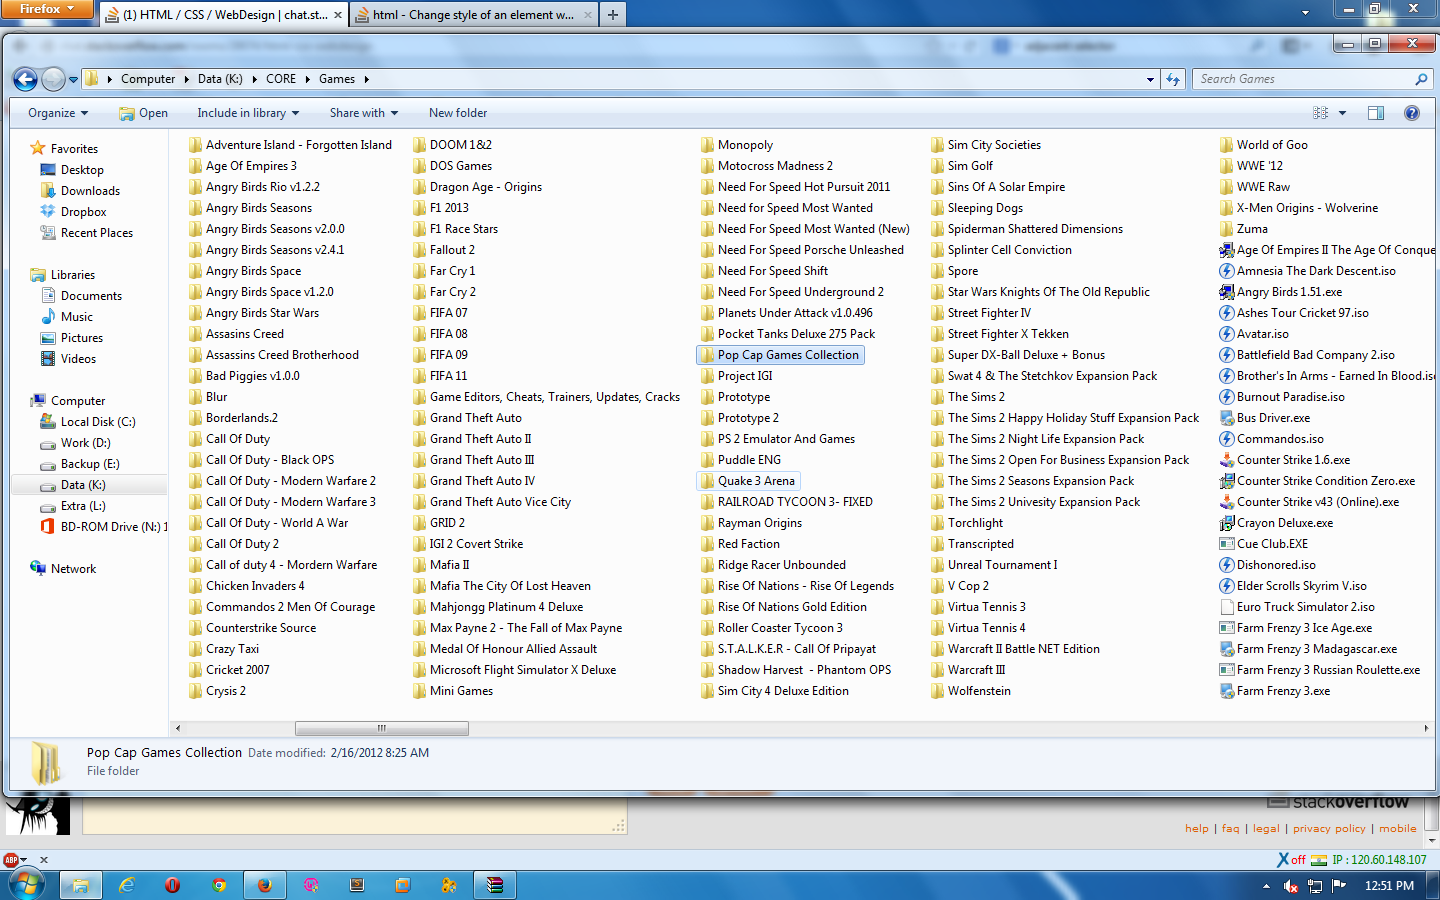Viewport: 1440px width, 900px height.
Task: Expand the Include in library dropdown
Action: coord(249,113)
